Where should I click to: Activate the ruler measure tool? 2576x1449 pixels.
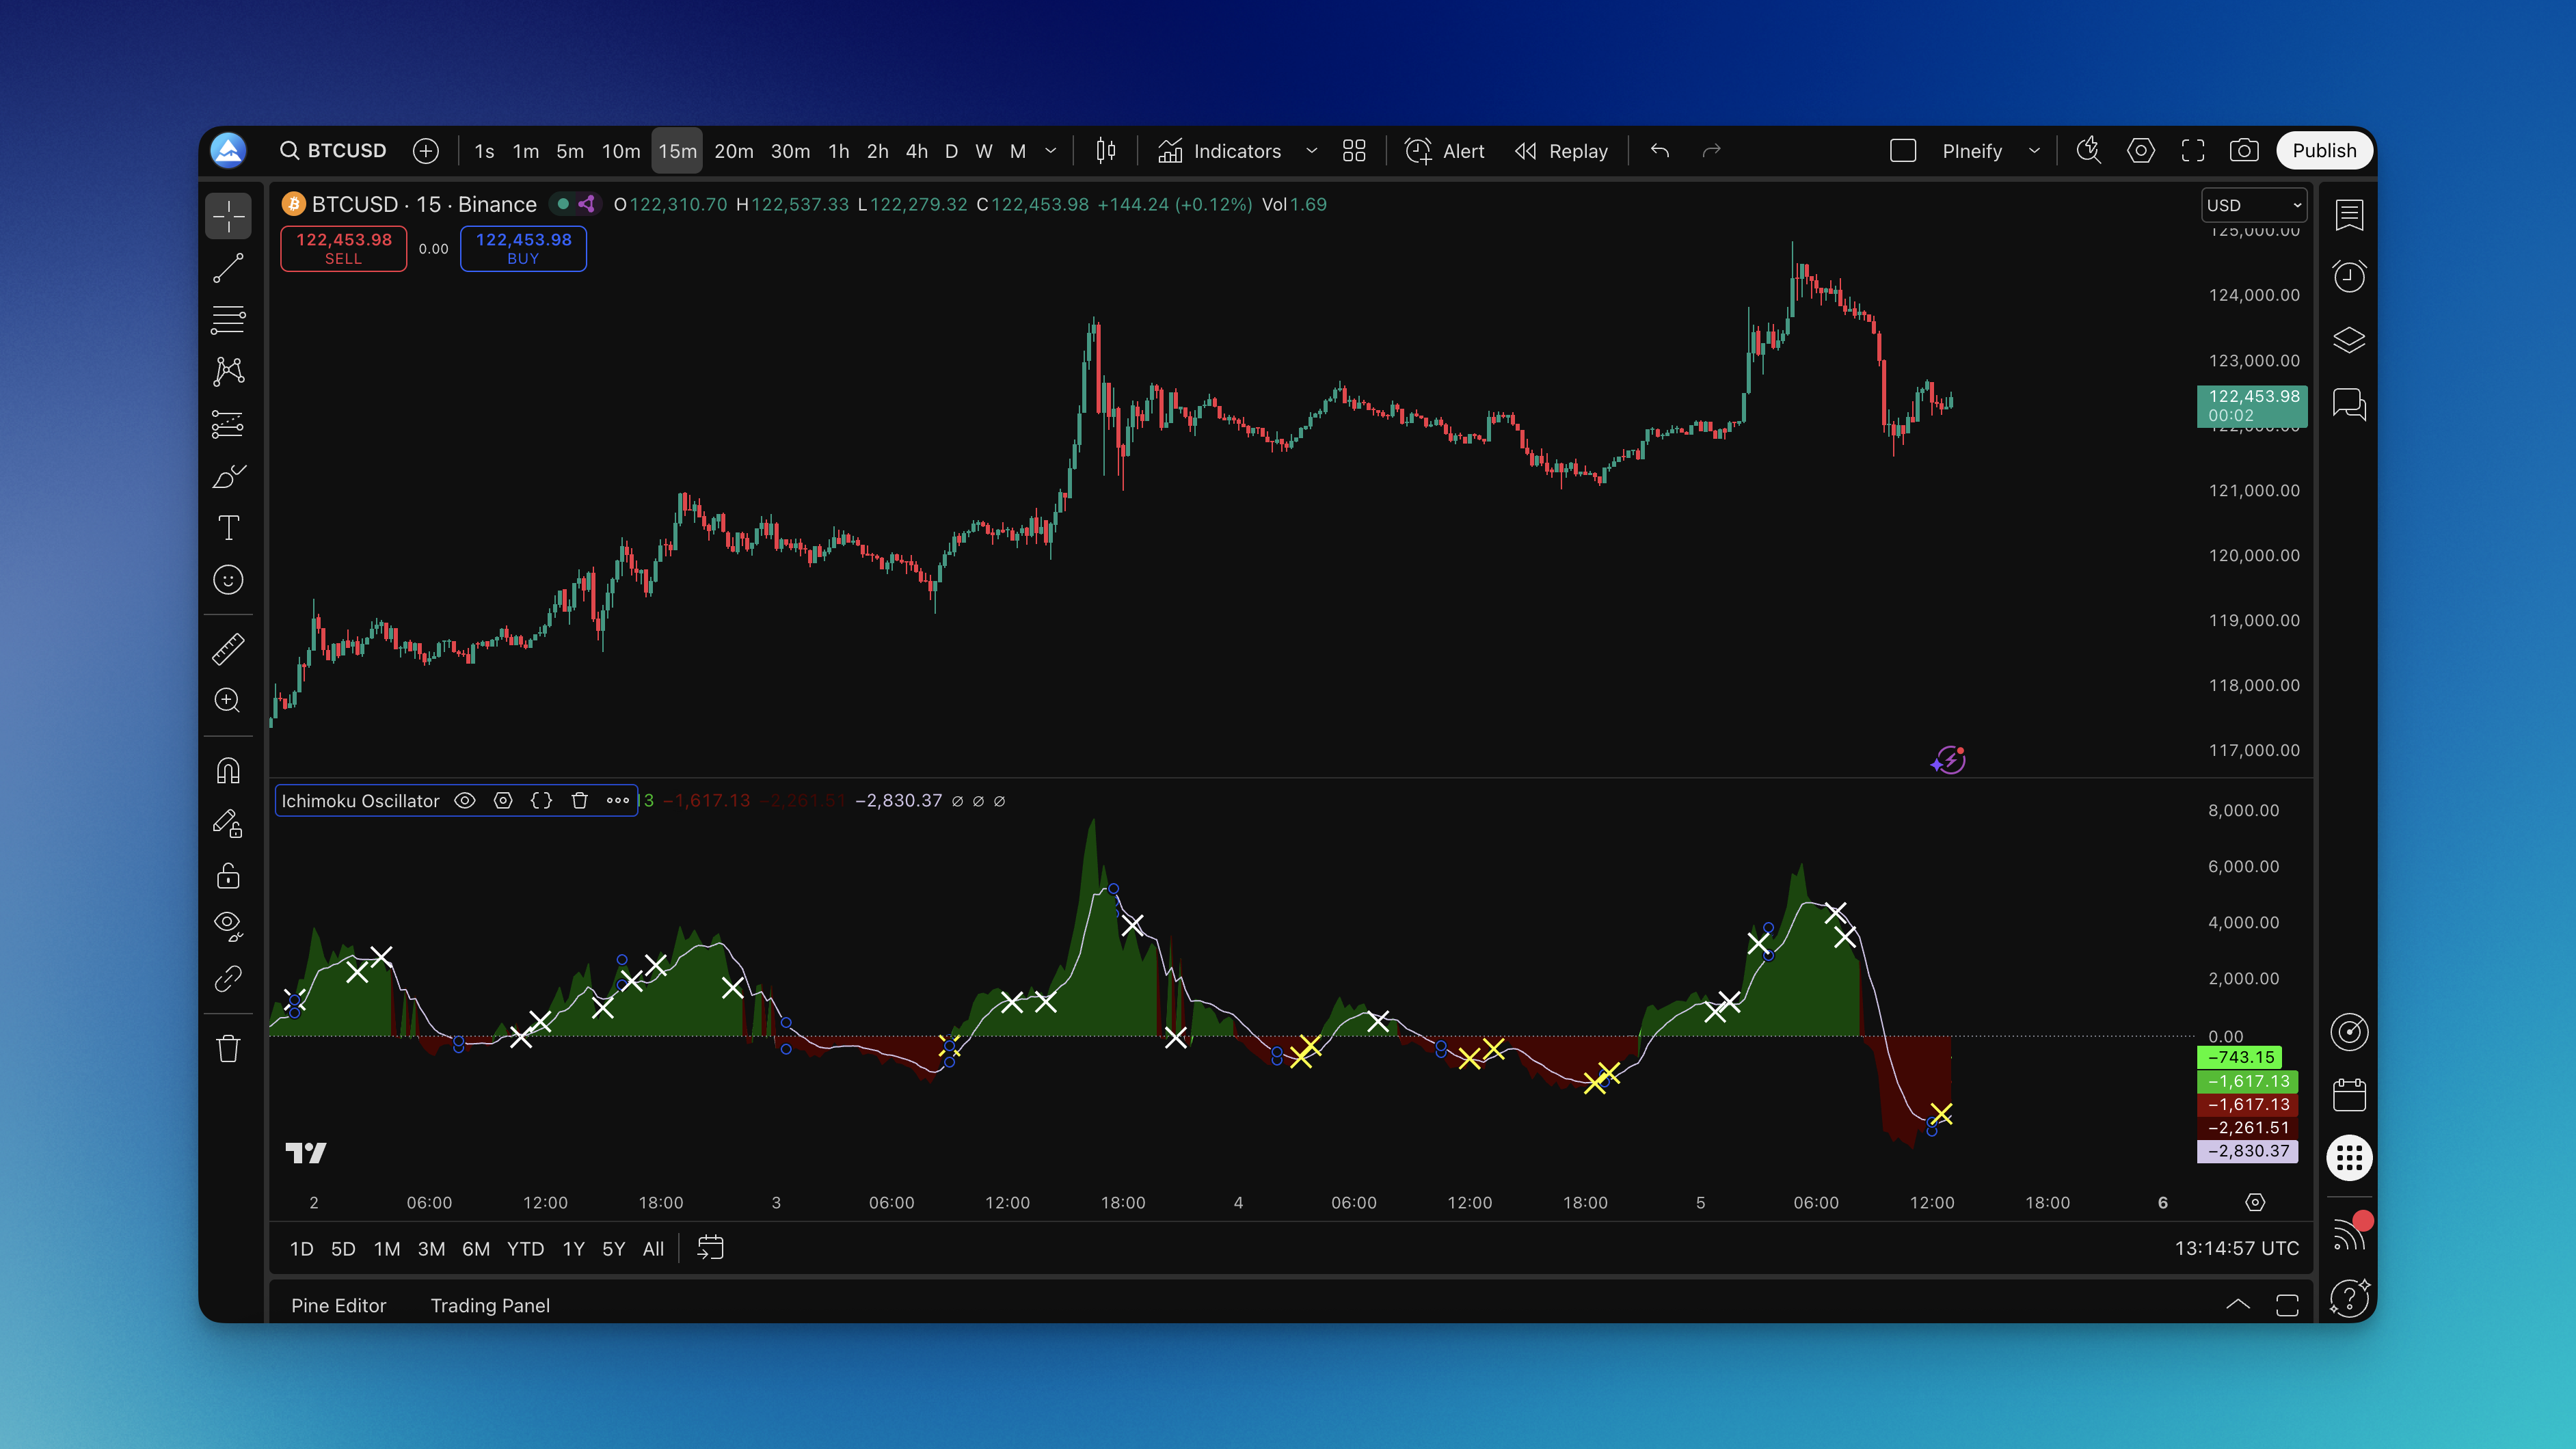pyautogui.click(x=228, y=649)
